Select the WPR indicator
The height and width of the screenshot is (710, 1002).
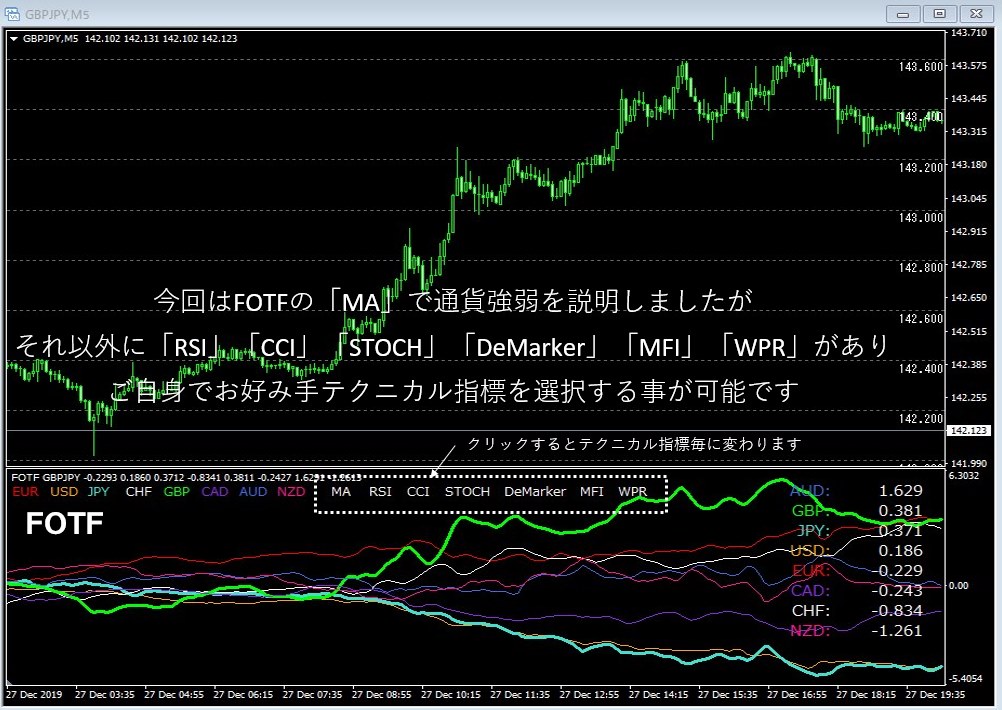pyautogui.click(x=633, y=491)
